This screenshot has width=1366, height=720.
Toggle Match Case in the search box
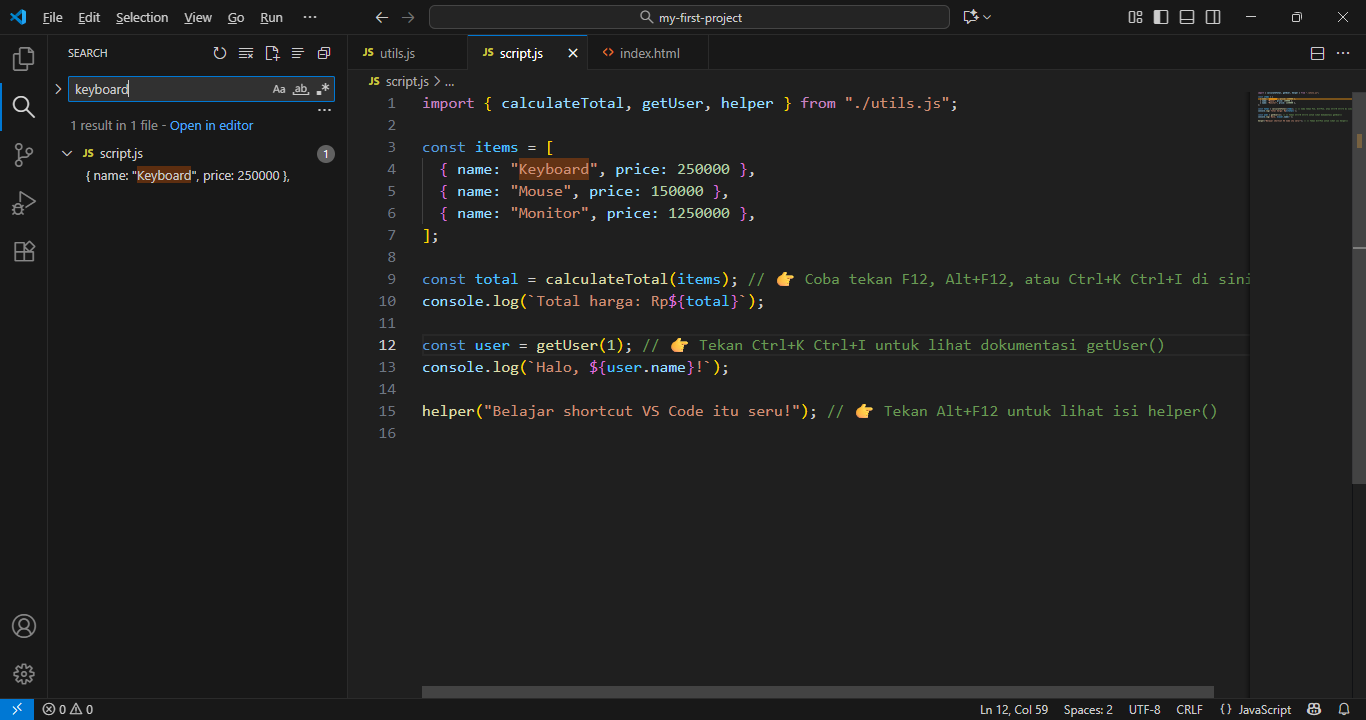coord(279,89)
